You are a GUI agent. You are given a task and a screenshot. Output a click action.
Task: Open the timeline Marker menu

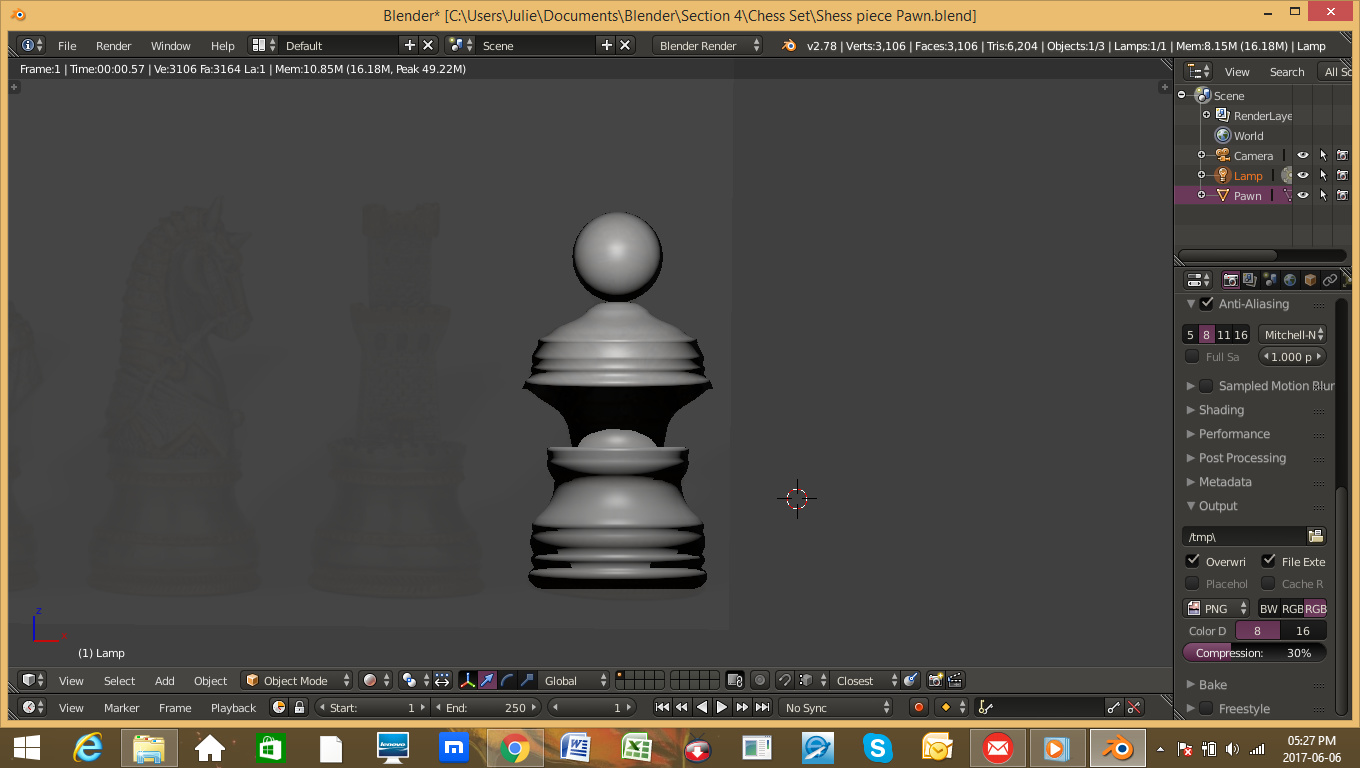click(122, 707)
